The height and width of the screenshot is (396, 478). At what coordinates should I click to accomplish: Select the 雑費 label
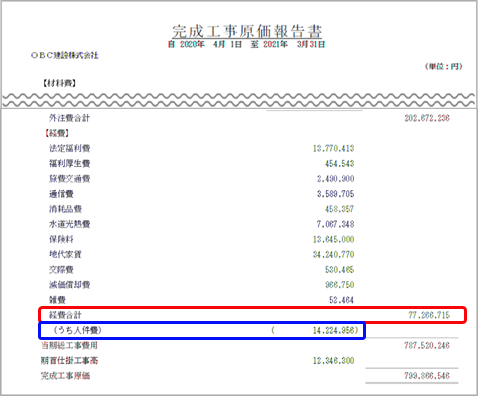pyautogui.click(x=57, y=300)
